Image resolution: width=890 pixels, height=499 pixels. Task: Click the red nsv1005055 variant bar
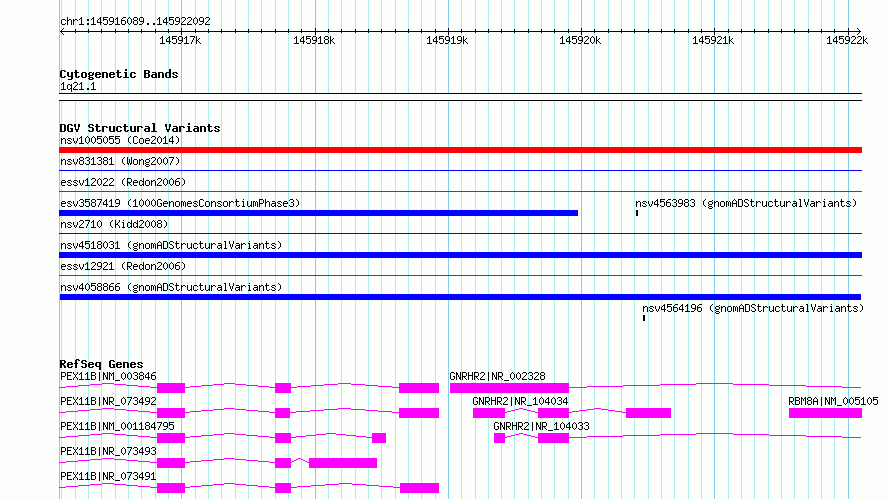(x=460, y=150)
